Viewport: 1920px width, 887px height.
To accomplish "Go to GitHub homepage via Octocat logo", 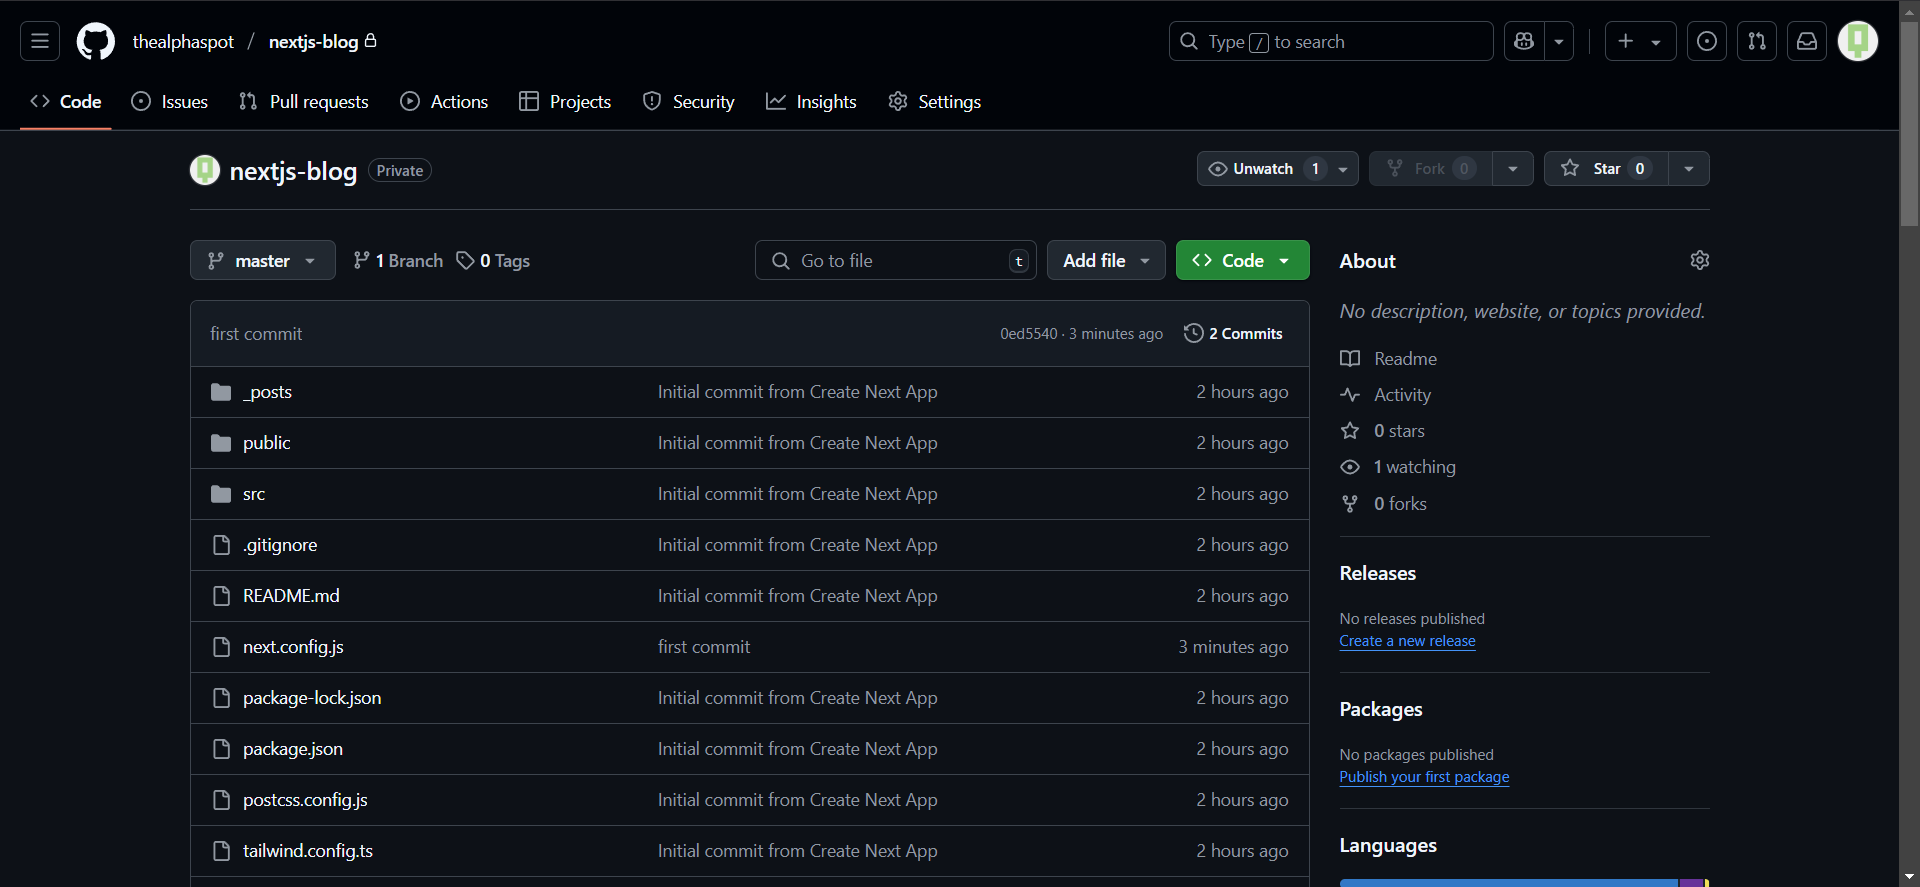I will tap(96, 41).
